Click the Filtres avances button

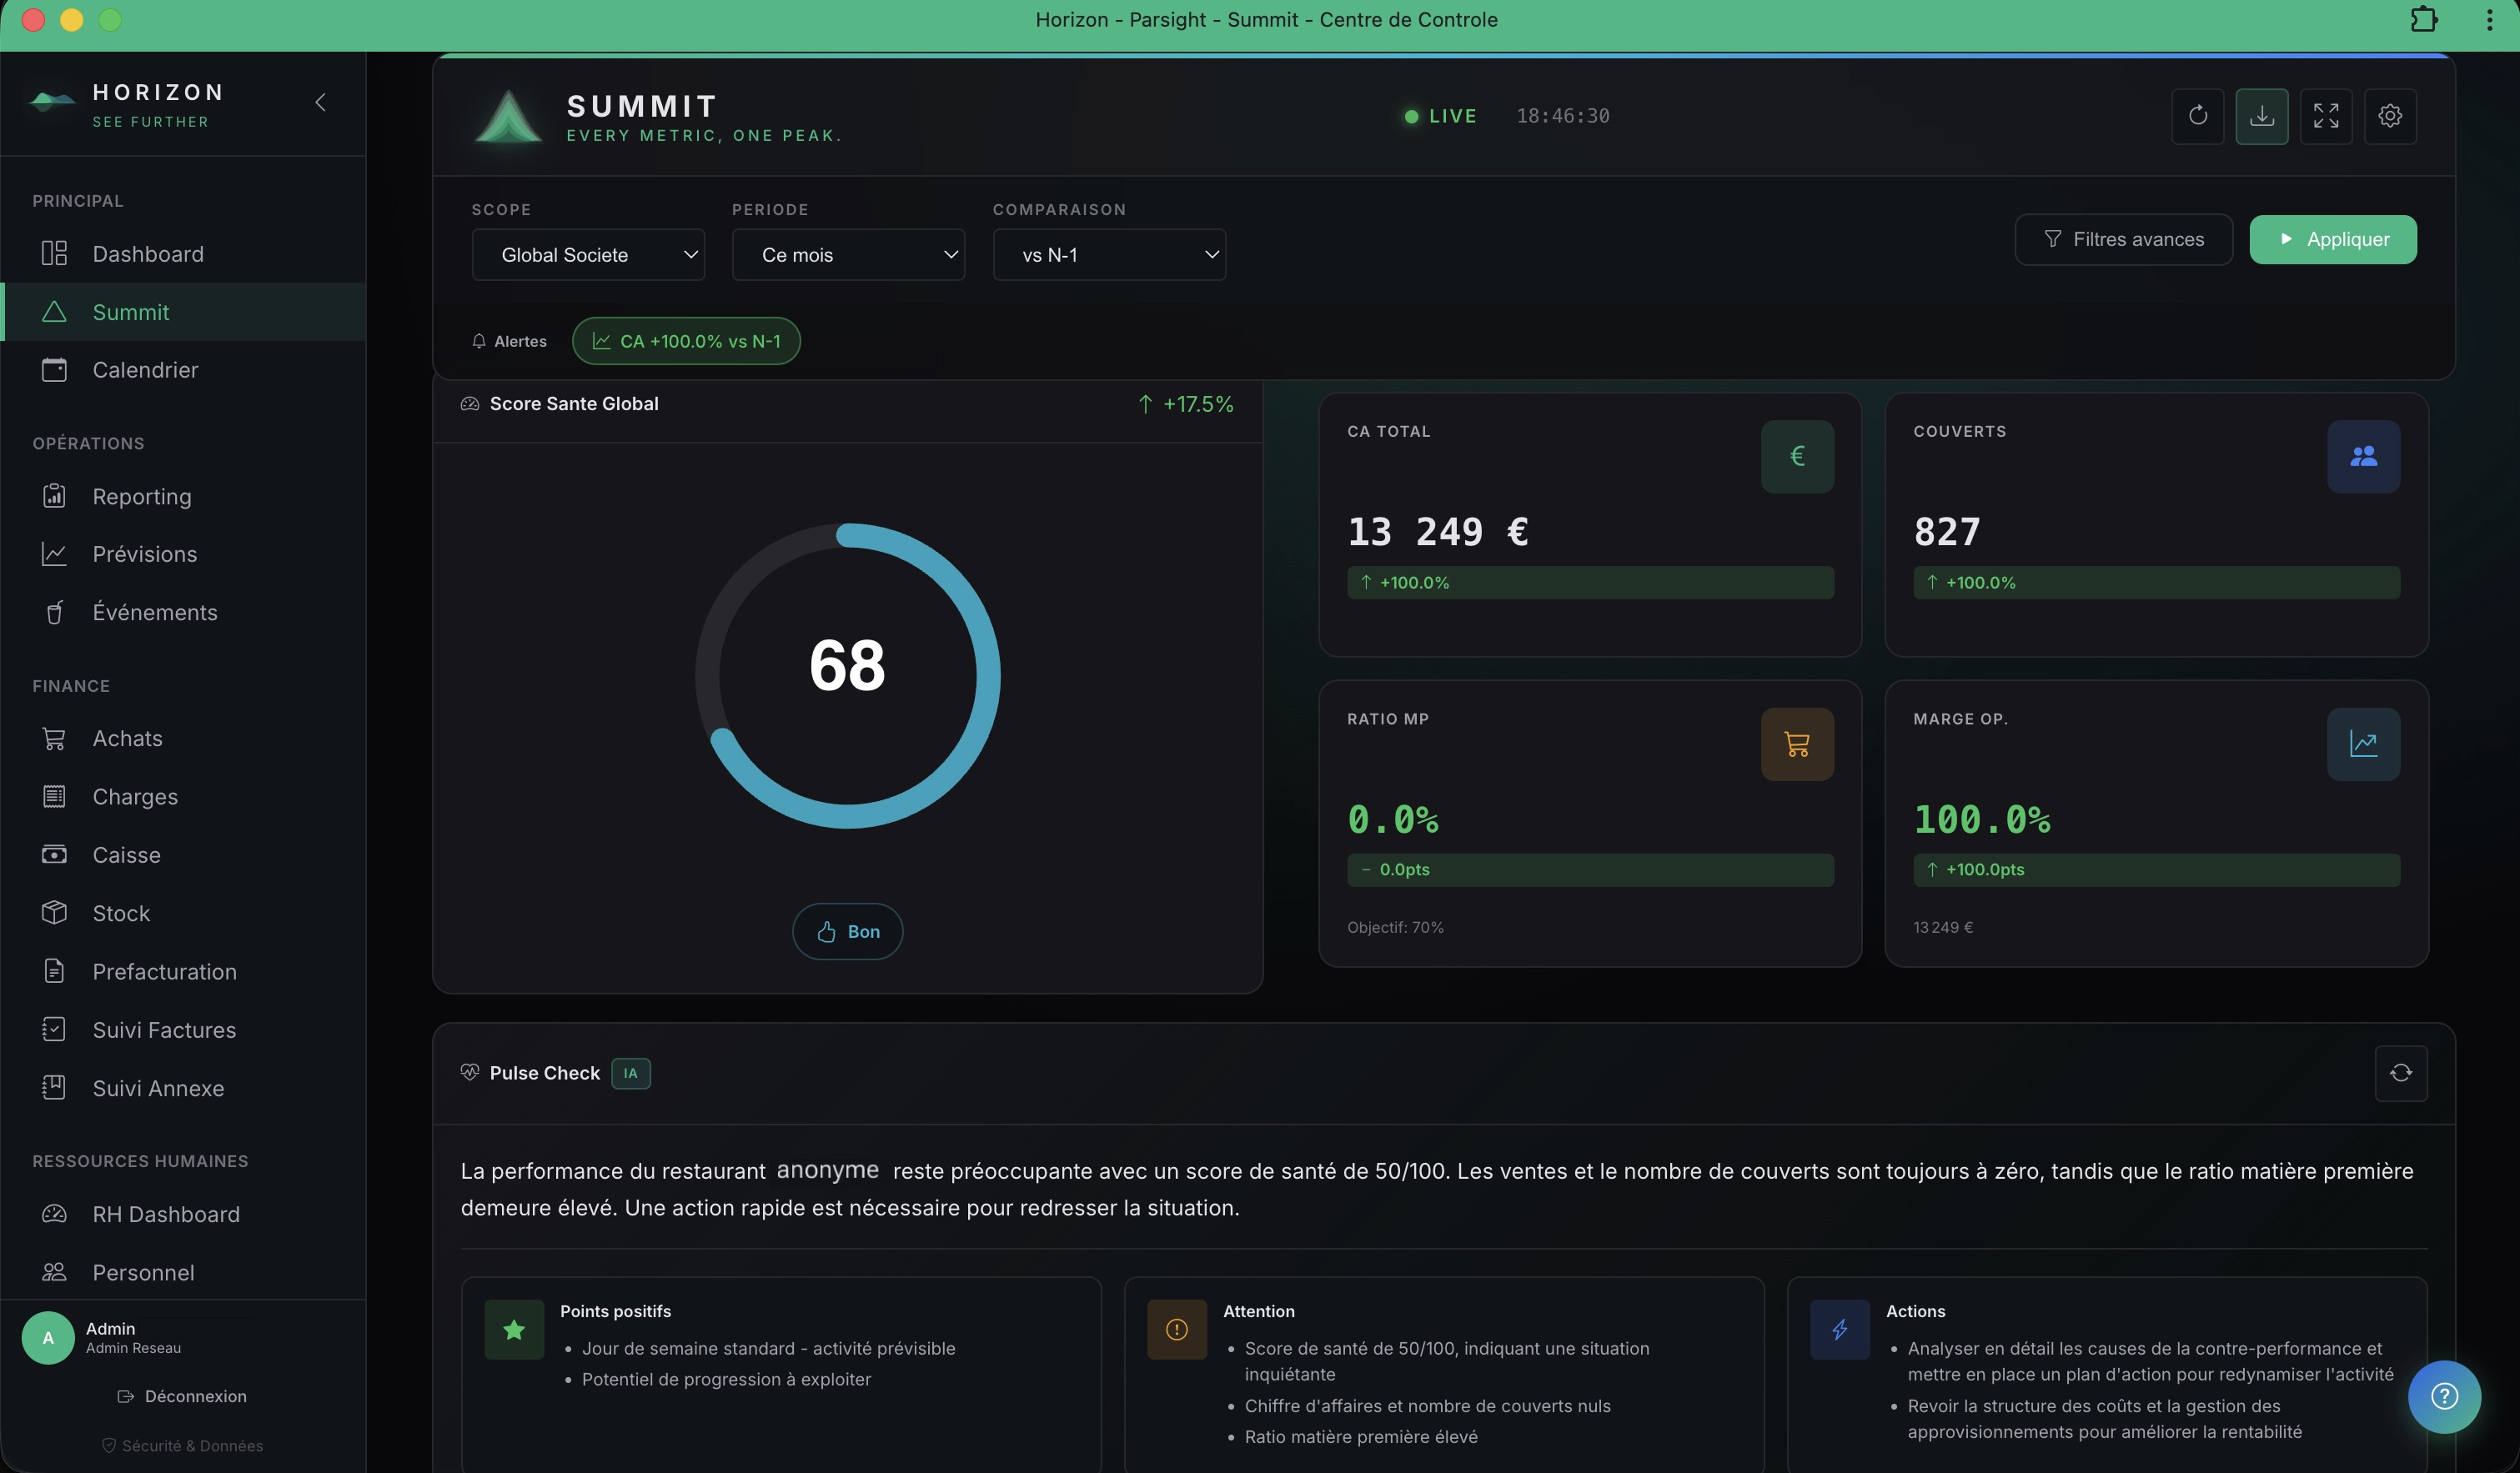pos(2123,240)
